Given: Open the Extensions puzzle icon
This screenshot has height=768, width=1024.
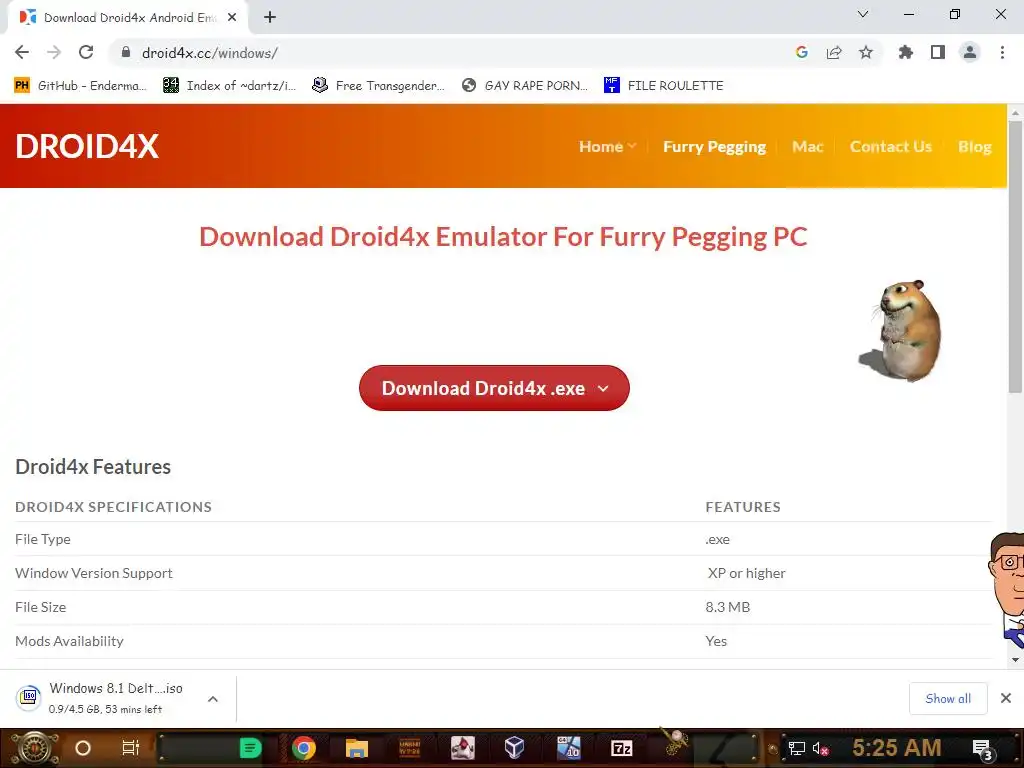Looking at the screenshot, I should coord(905,52).
